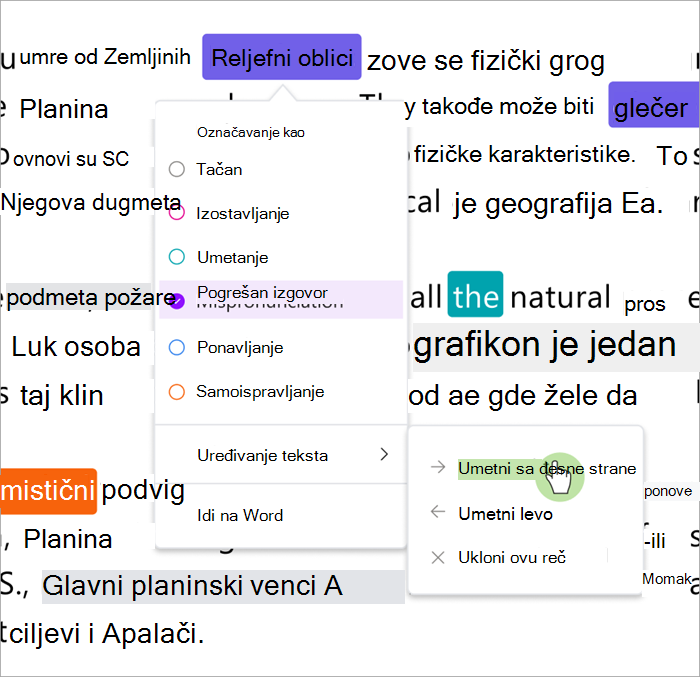Click the text Luk osoba

[x=76, y=347]
